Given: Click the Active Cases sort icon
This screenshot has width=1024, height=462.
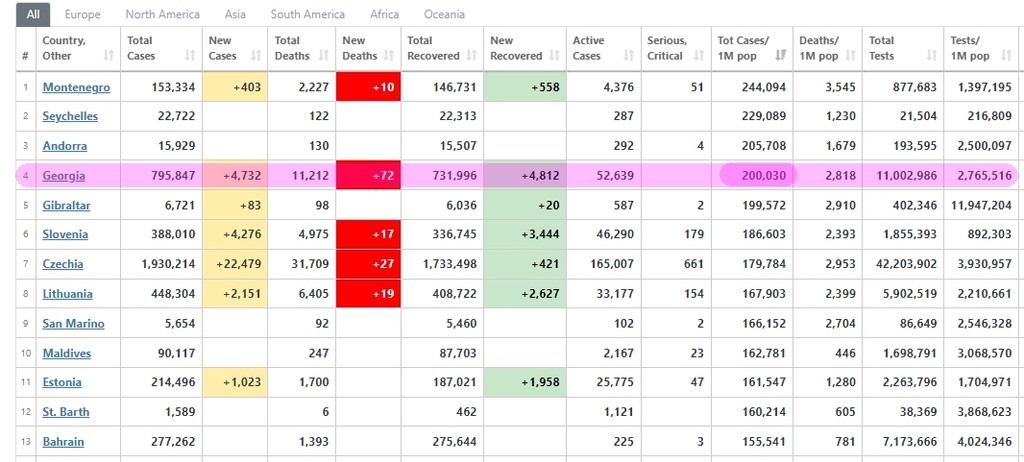Looking at the screenshot, I should [x=628, y=56].
